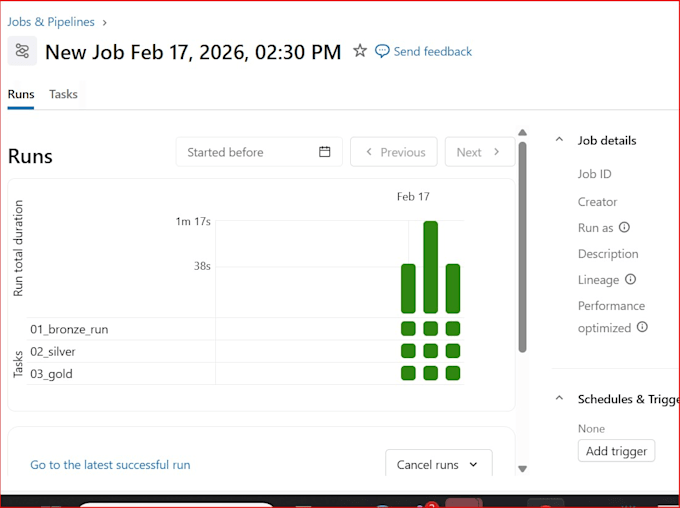Click the 02_silver task label
The width and height of the screenshot is (680, 508).
(52, 351)
